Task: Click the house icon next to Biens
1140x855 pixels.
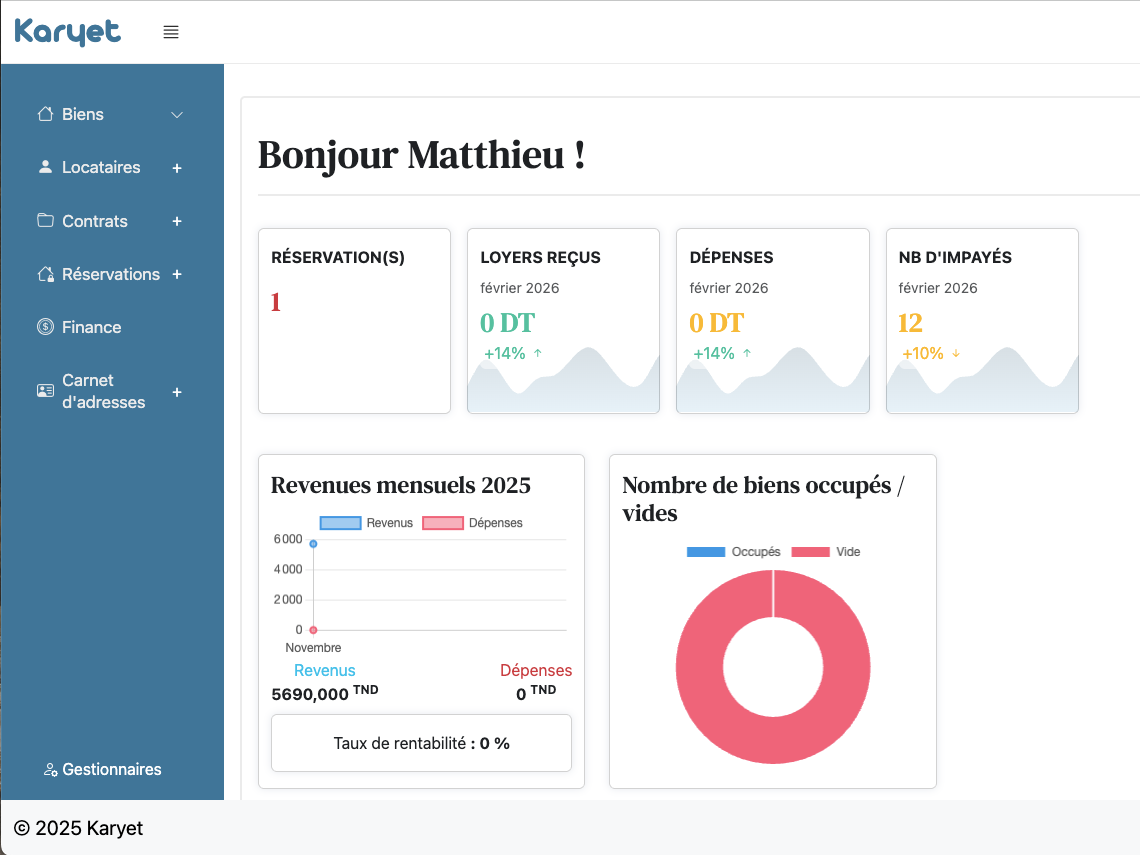Action: tap(45, 114)
